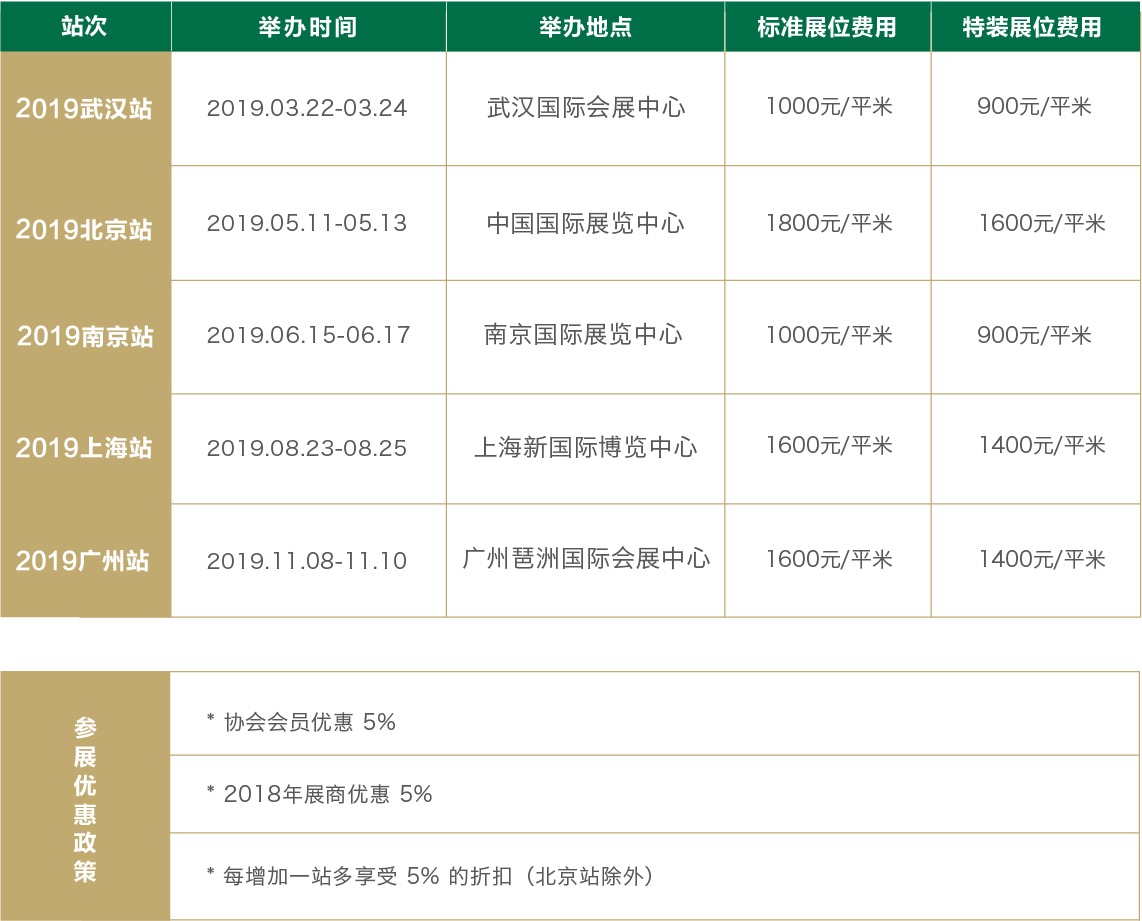Select the 上海新国际博览中心 venue cell
This screenshot has width=1142, height=921.
click(585, 447)
